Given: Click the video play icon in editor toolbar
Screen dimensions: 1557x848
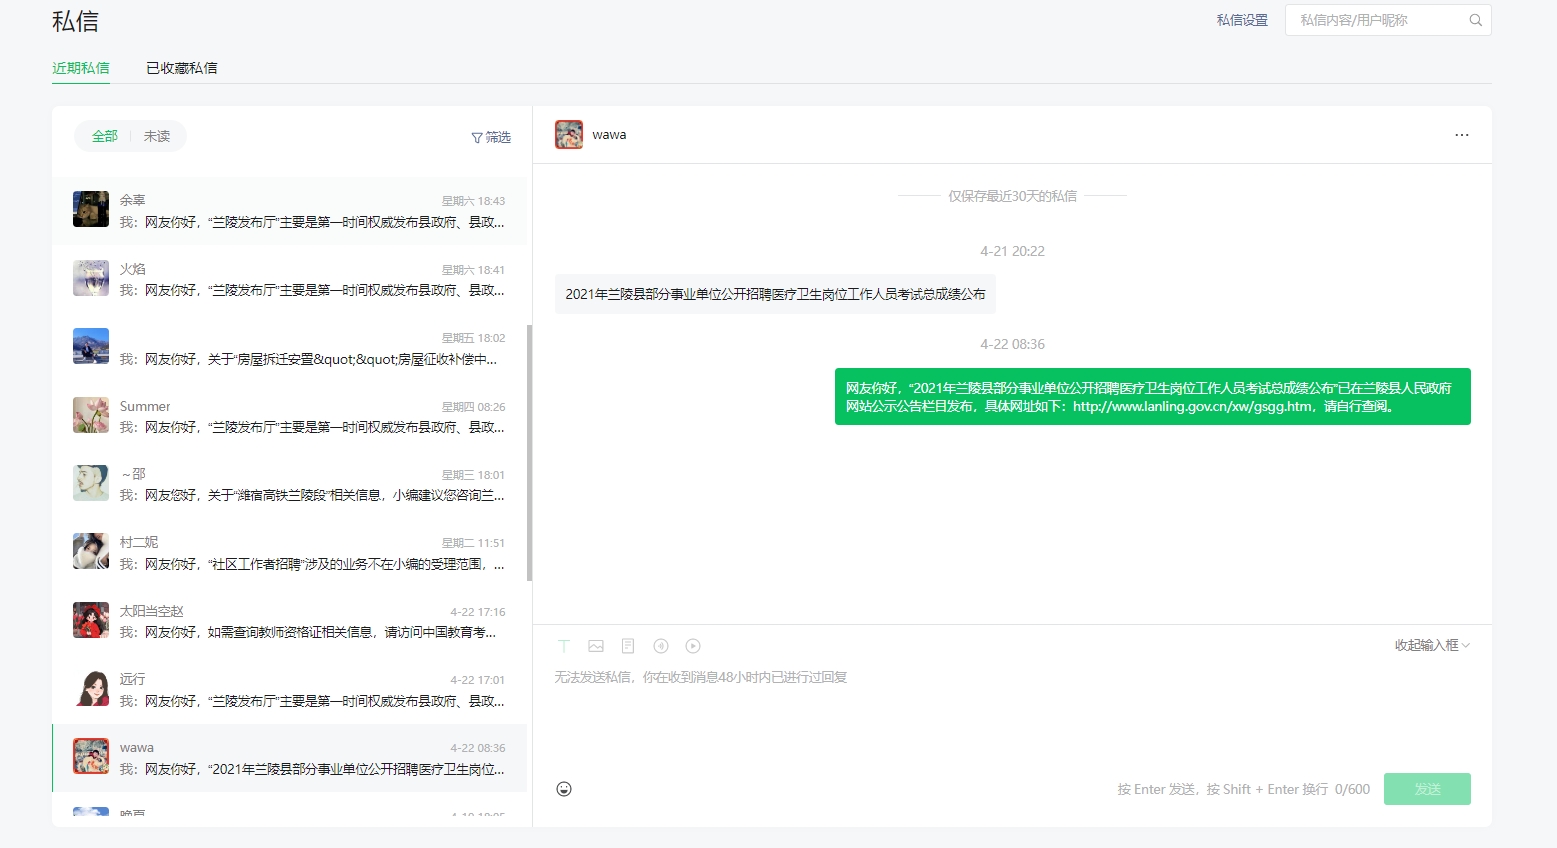Looking at the screenshot, I should point(693,646).
